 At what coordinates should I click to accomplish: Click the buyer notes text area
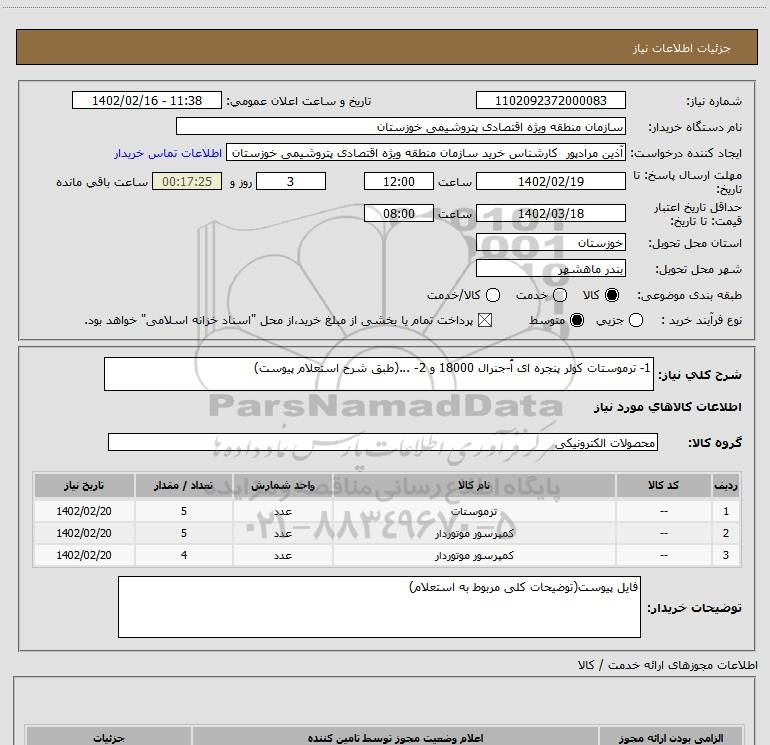(x=379, y=607)
